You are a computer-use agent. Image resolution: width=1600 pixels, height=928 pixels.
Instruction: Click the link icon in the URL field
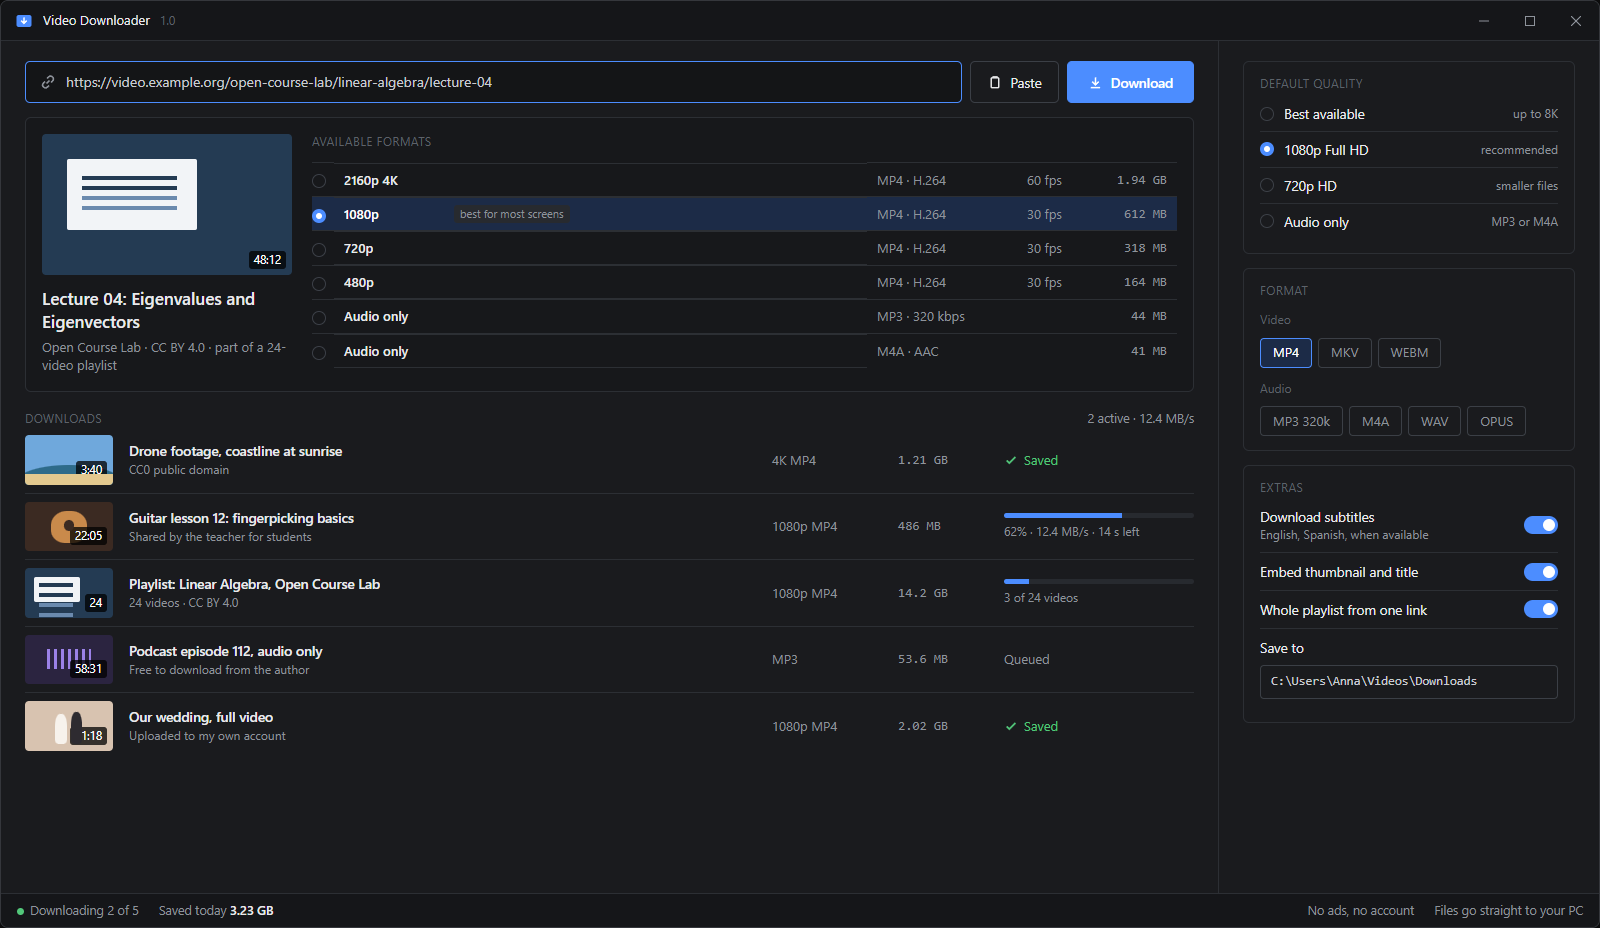click(x=48, y=82)
